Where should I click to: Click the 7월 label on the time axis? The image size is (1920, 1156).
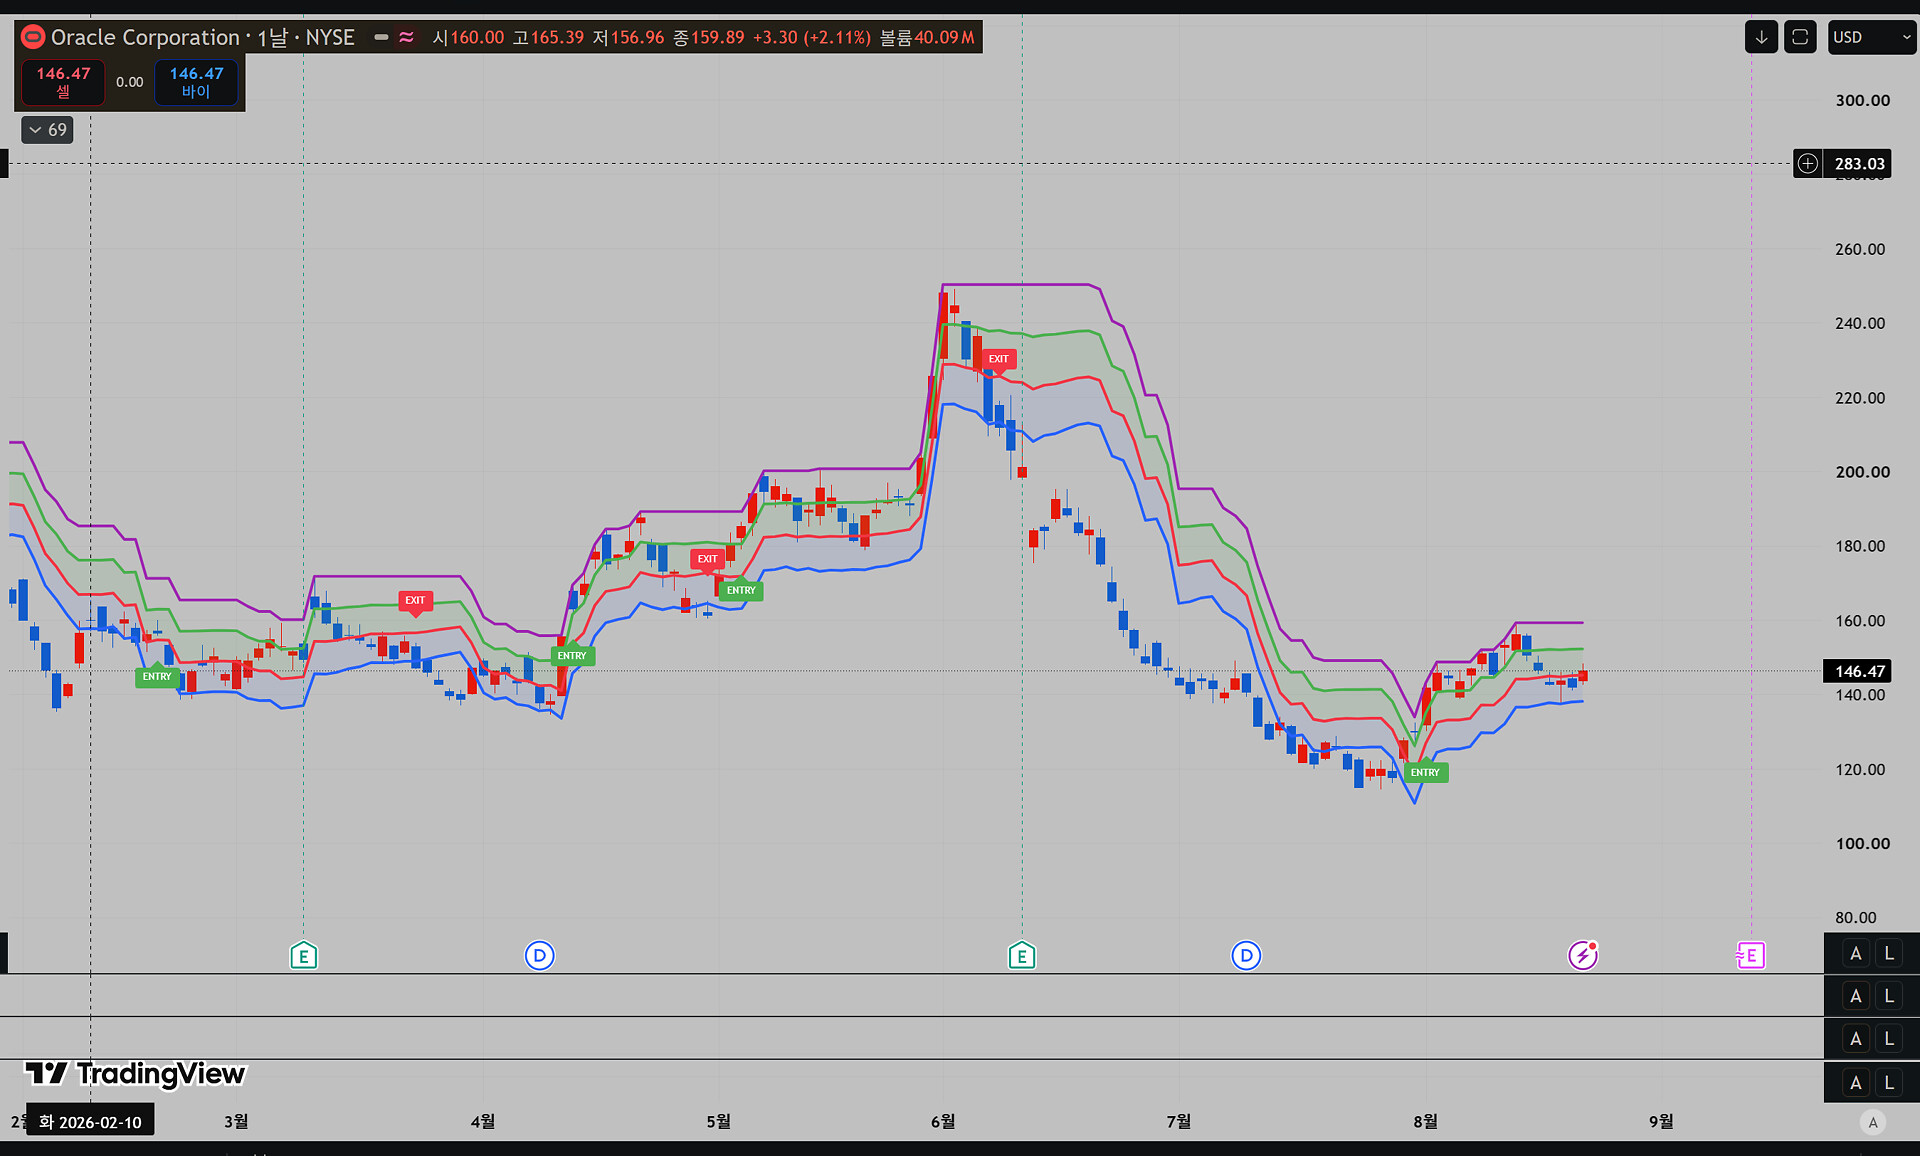click(x=1179, y=1122)
